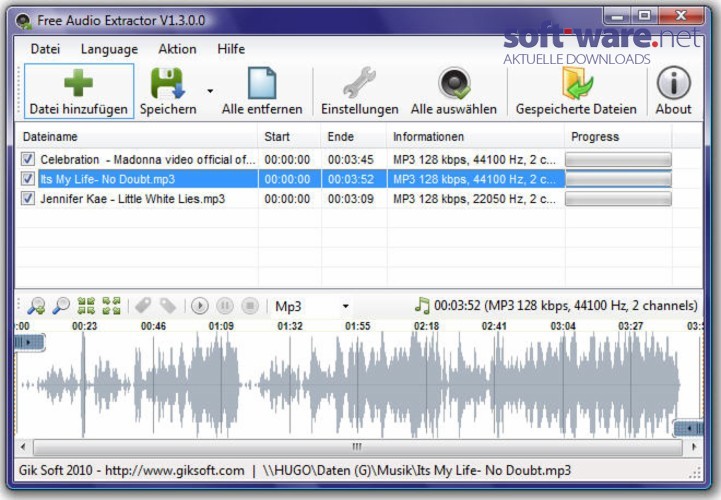Click the green music note icon

click(422, 305)
